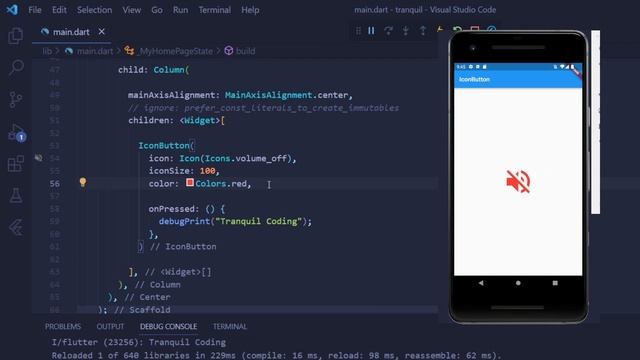Open the Extensions view
This screenshot has width=640, height=360.
[x=16, y=164]
